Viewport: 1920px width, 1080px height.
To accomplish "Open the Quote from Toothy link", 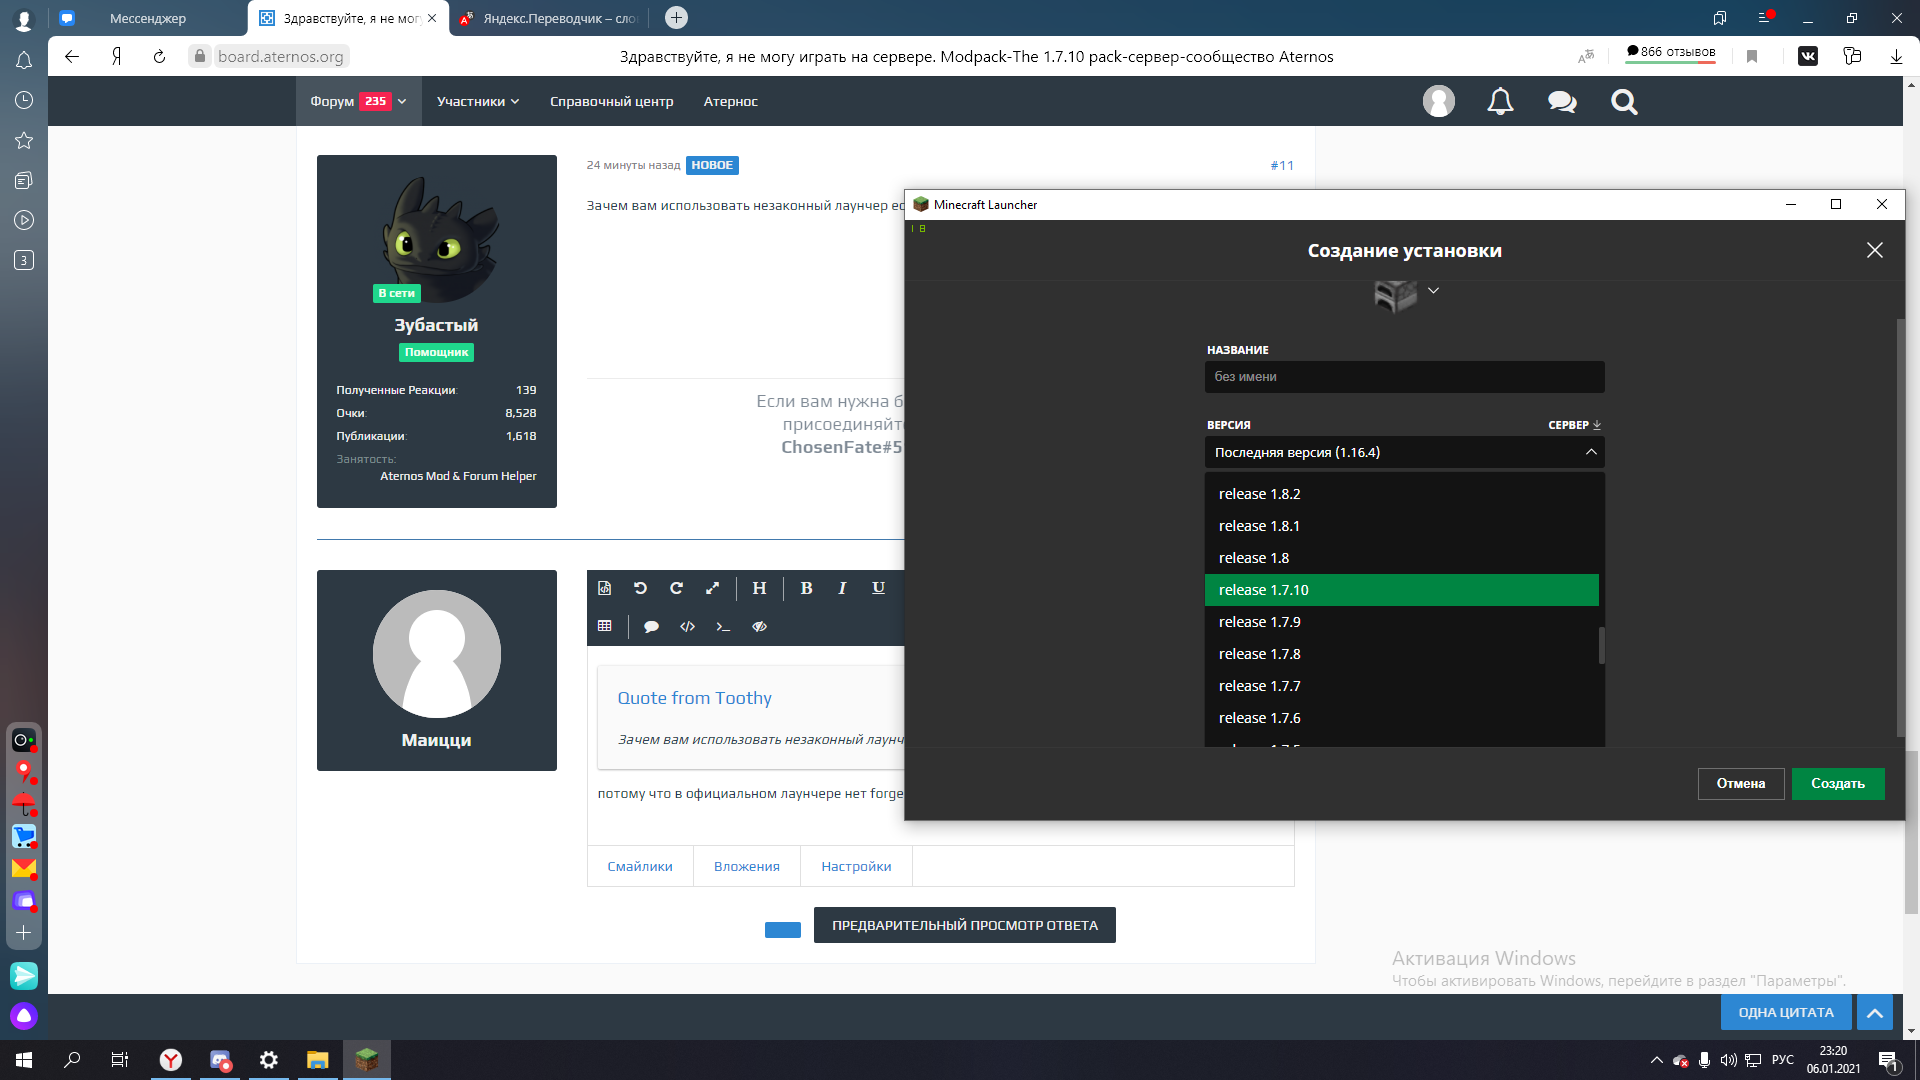I will [694, 698].
